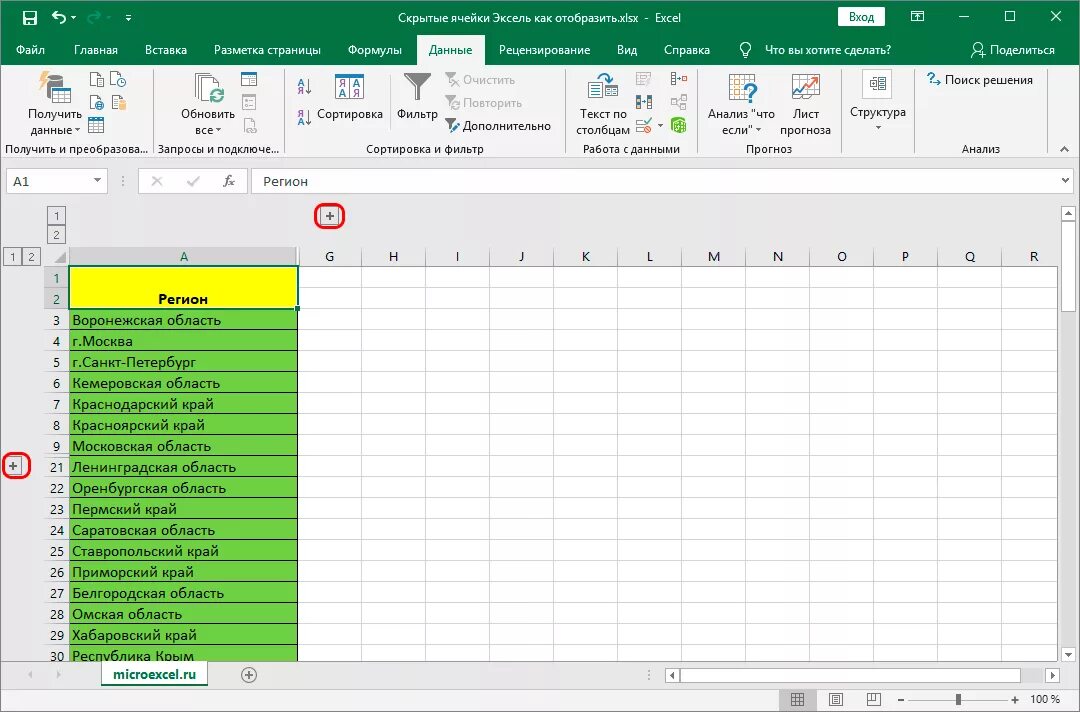
Task: Collapse the ribbon with the chevron
Action: point(1064,149)
